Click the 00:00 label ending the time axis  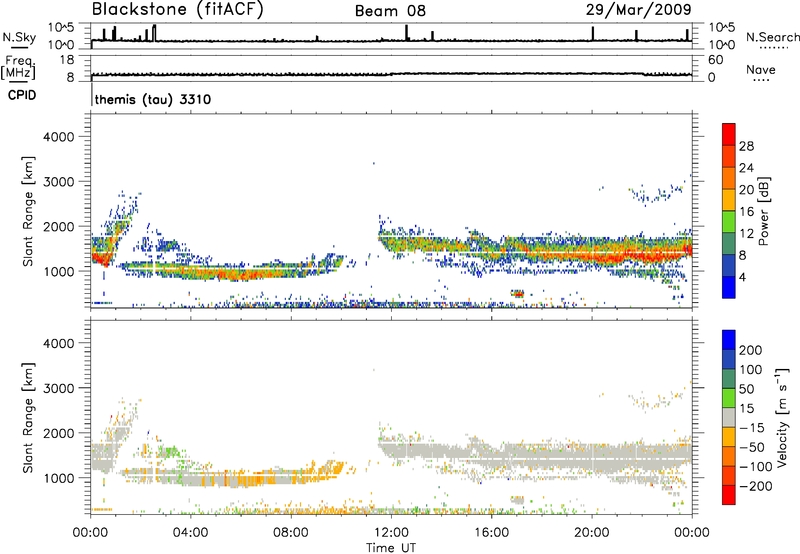[x=691, y=533]
